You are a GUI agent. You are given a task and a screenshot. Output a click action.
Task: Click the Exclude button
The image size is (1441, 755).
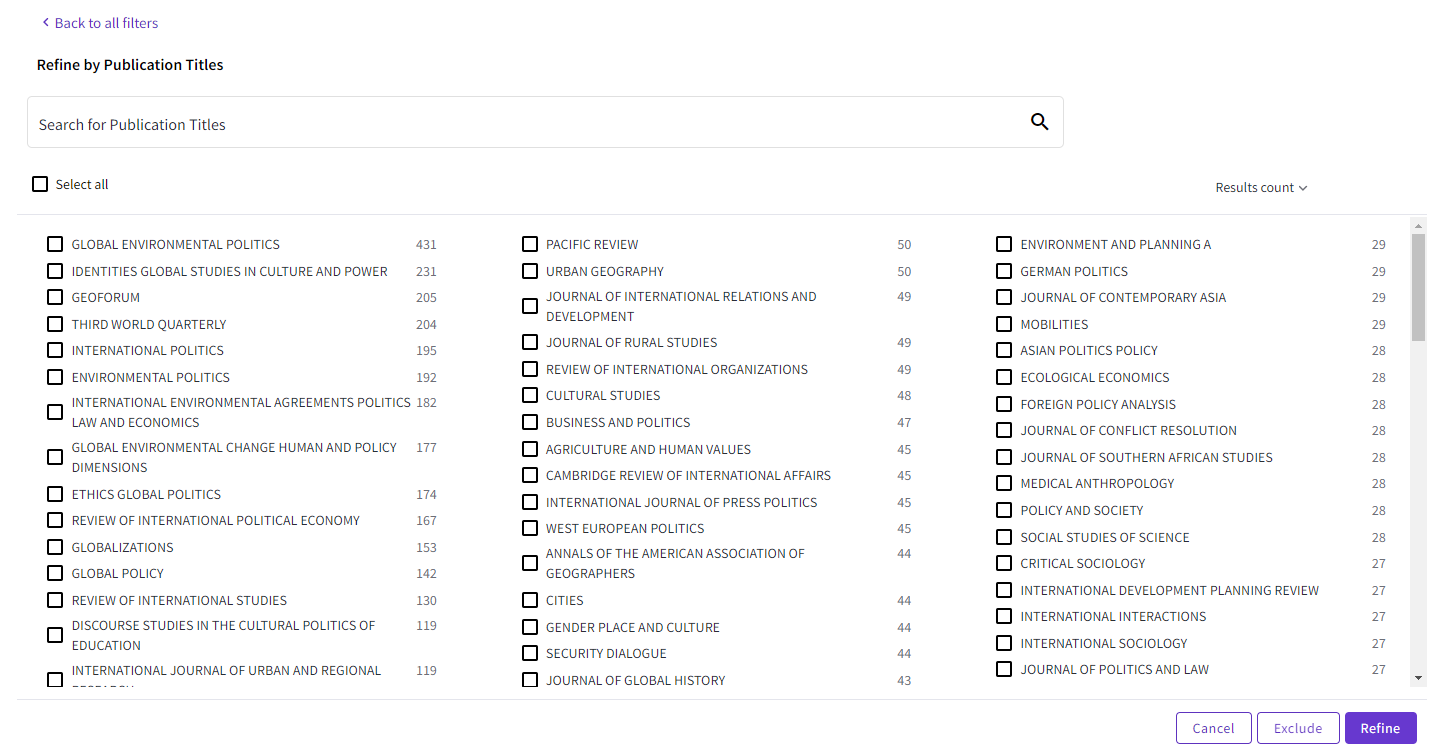point(1297,728)
